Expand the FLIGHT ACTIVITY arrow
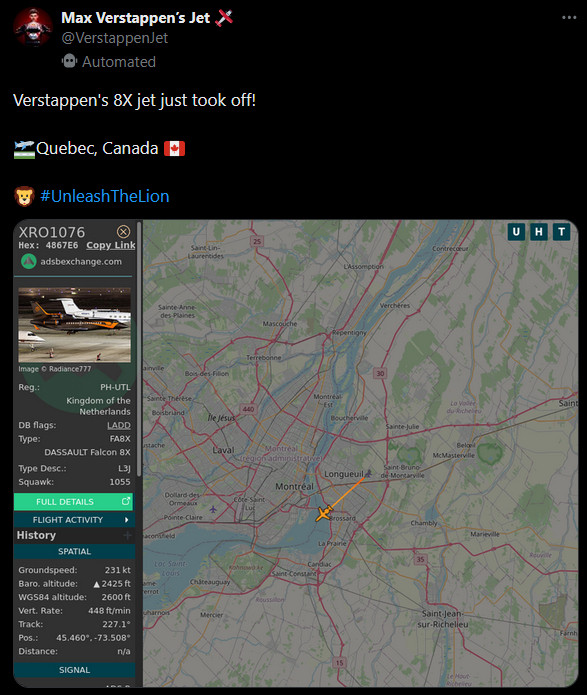This screenshot has height=695, width=587. [127, 519]
